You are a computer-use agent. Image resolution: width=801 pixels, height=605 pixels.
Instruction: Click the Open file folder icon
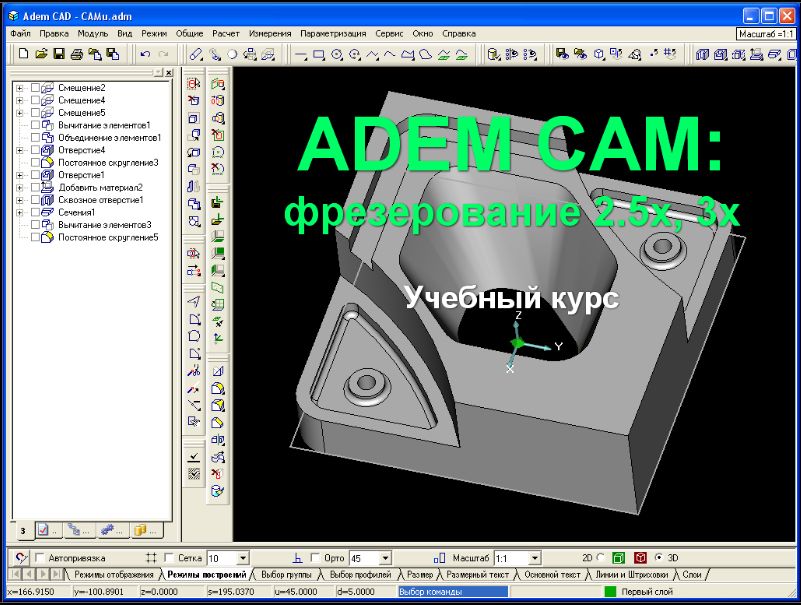41,54
